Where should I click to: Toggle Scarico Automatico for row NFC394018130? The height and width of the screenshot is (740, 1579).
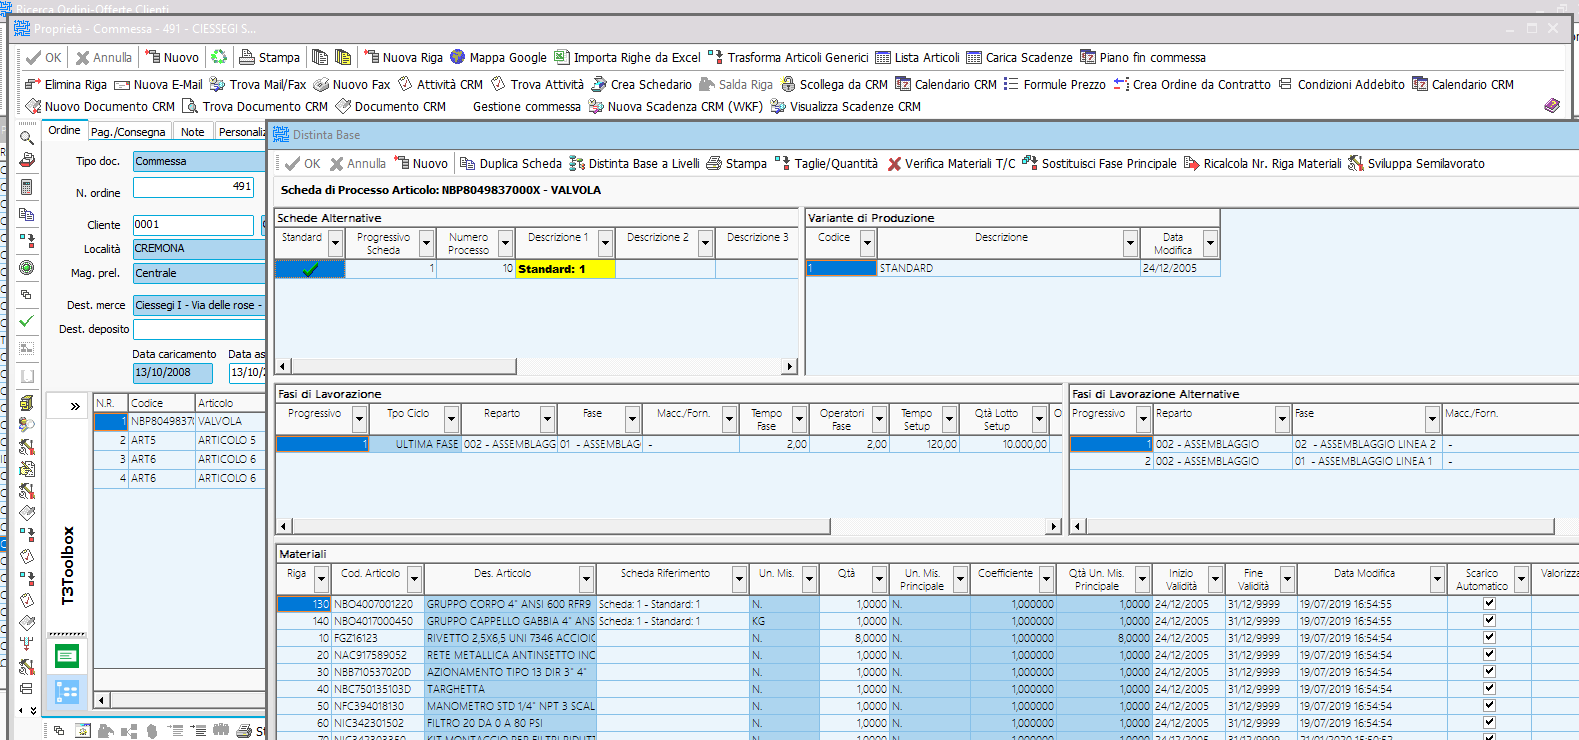pos(1489,705)
